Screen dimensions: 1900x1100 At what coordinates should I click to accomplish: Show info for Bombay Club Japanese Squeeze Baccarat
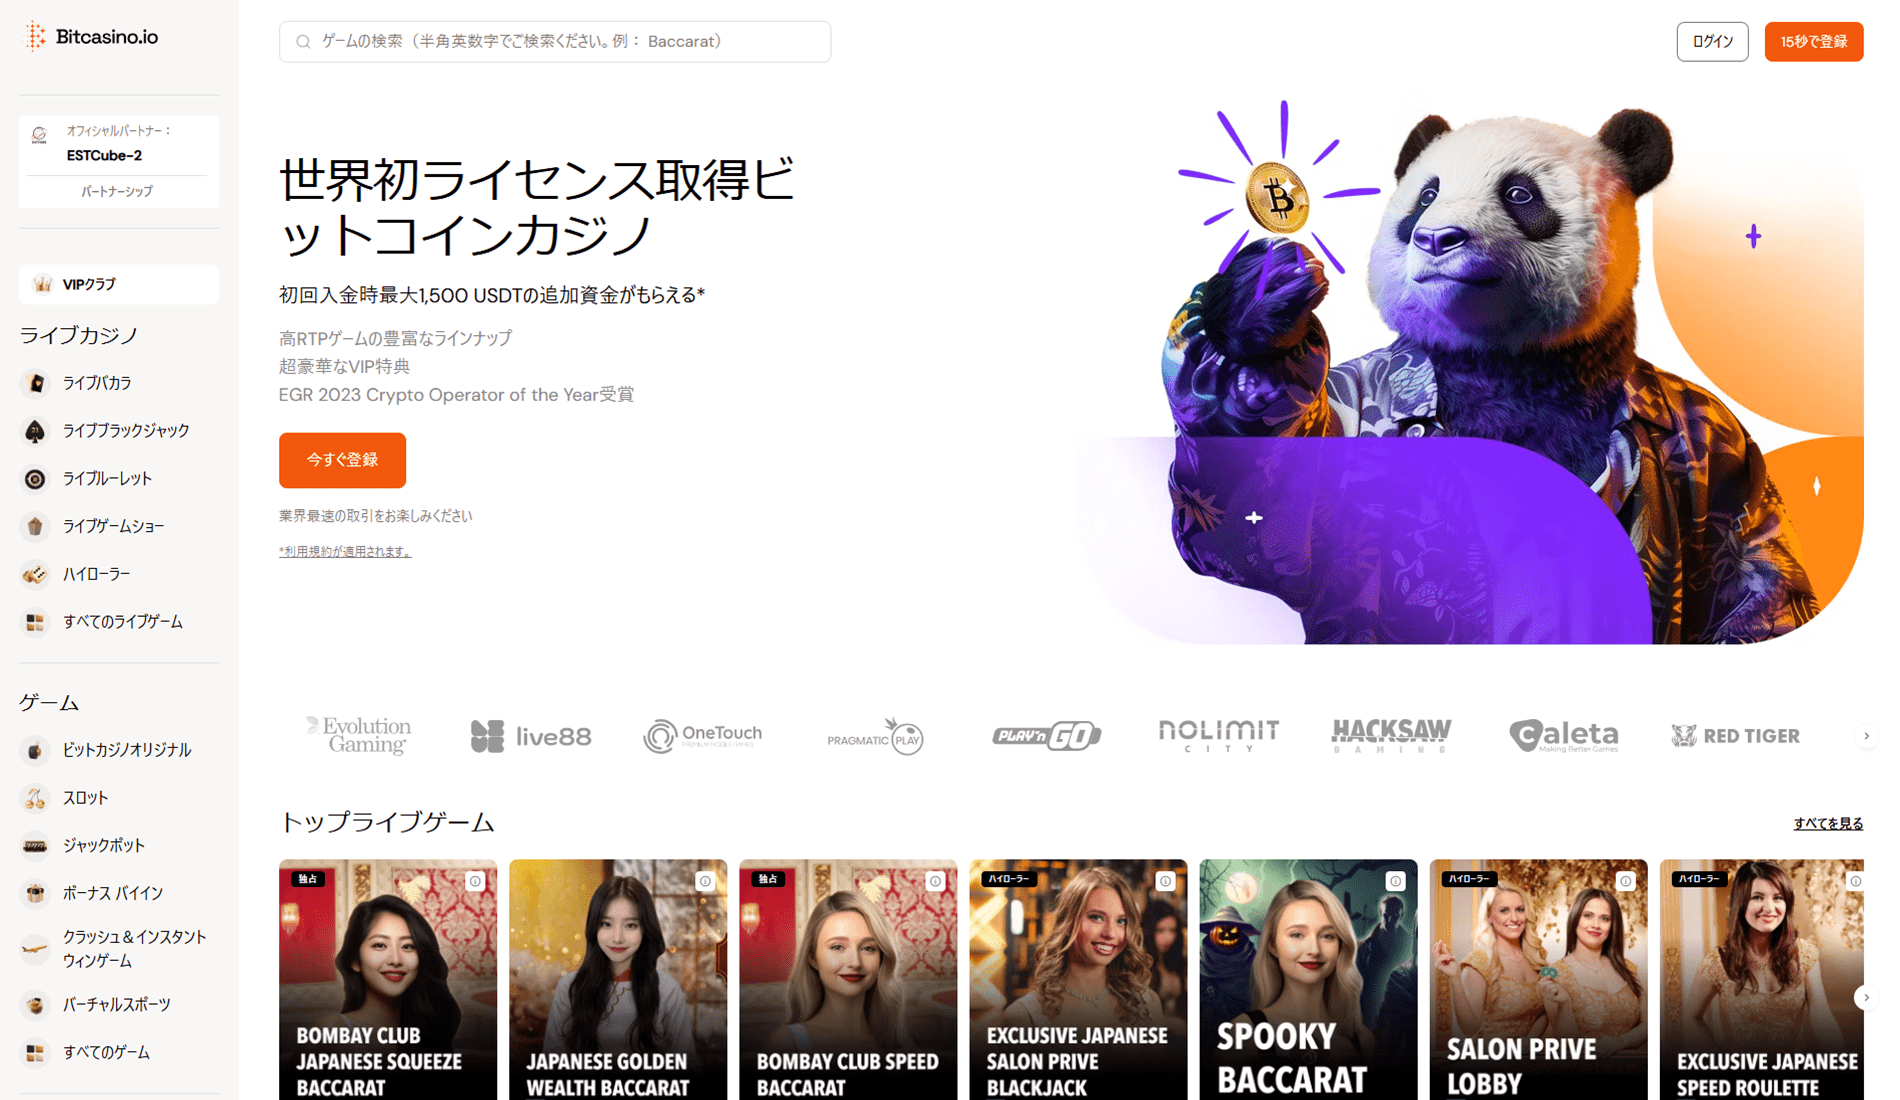pos(476,881)
